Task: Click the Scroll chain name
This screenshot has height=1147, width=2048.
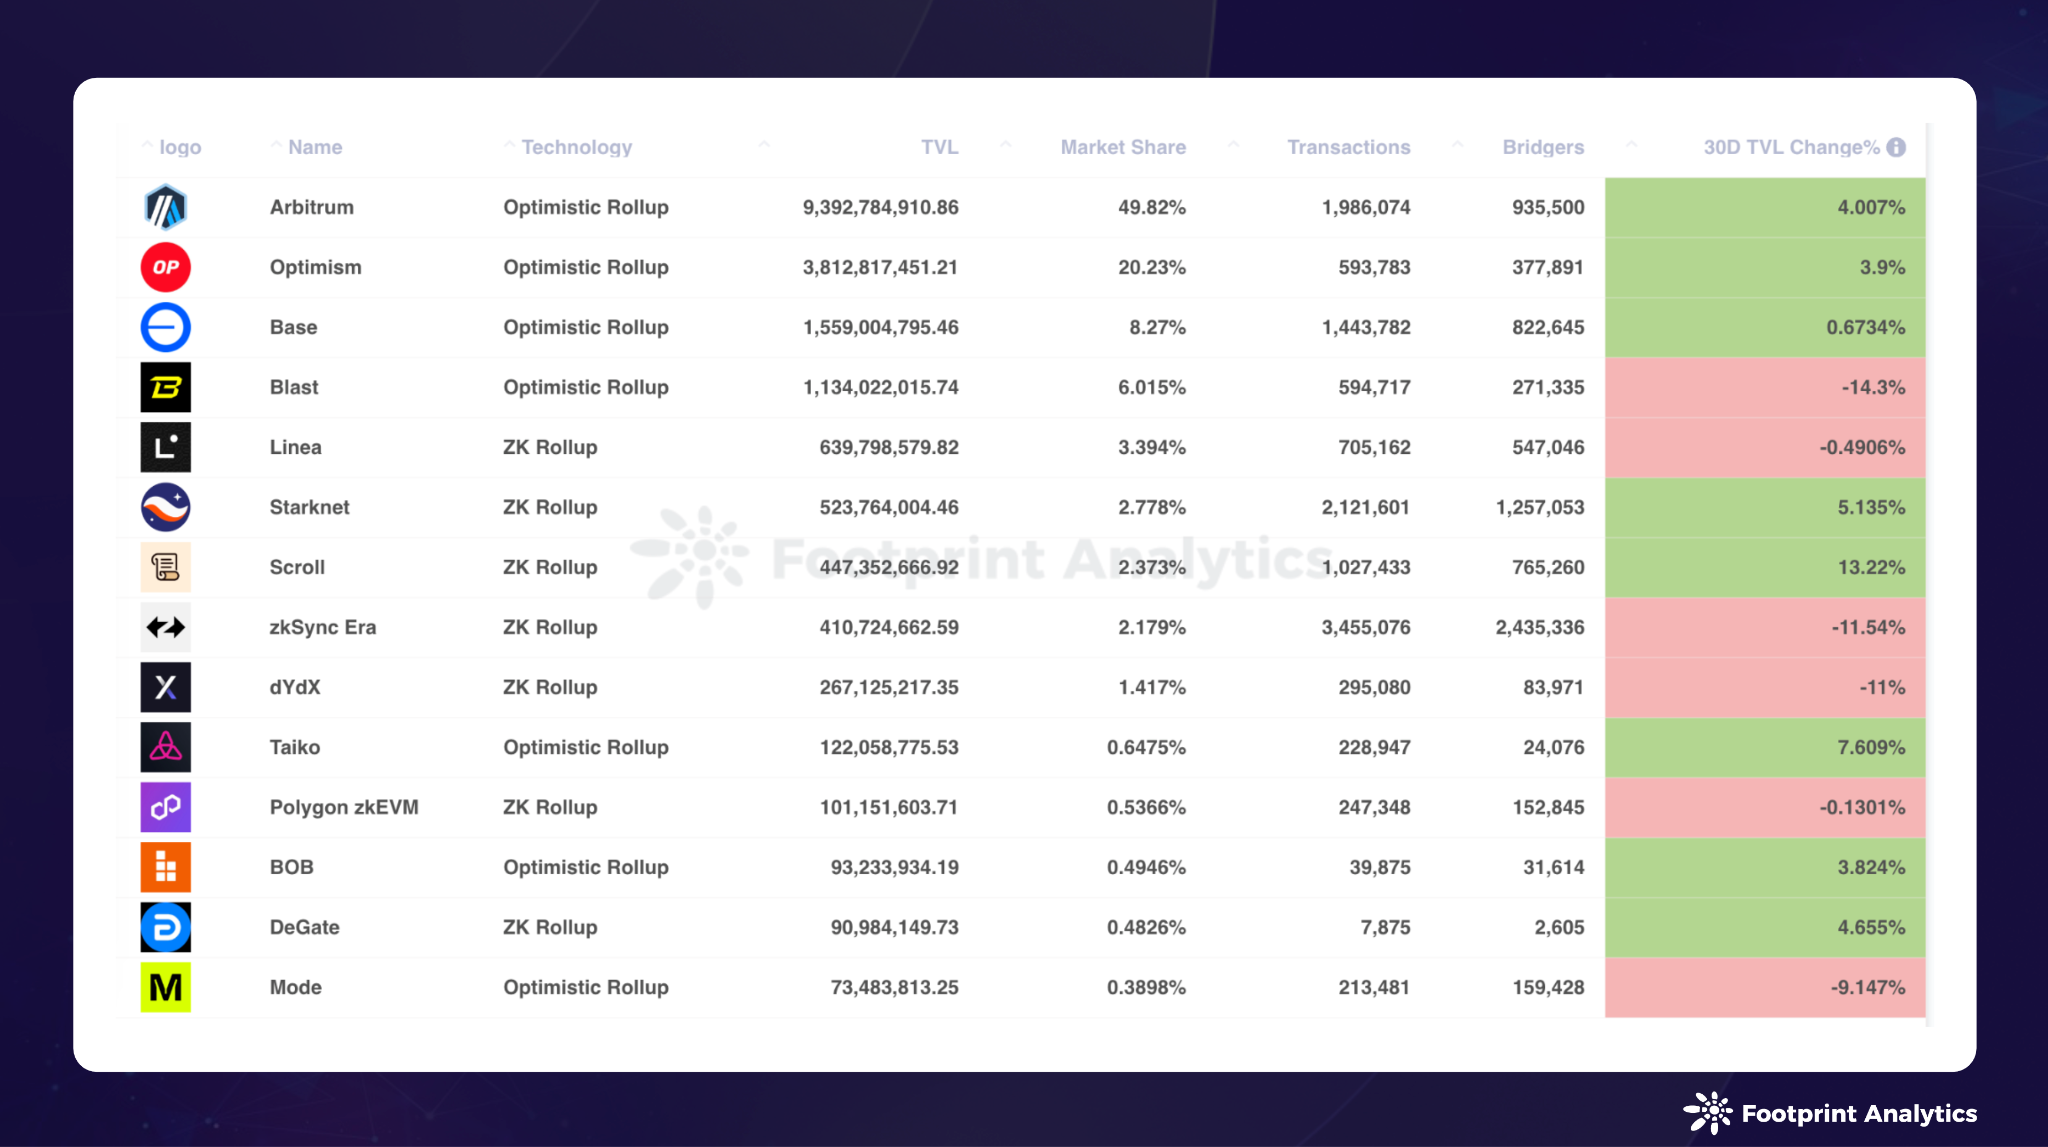Action: click(297, 567)
